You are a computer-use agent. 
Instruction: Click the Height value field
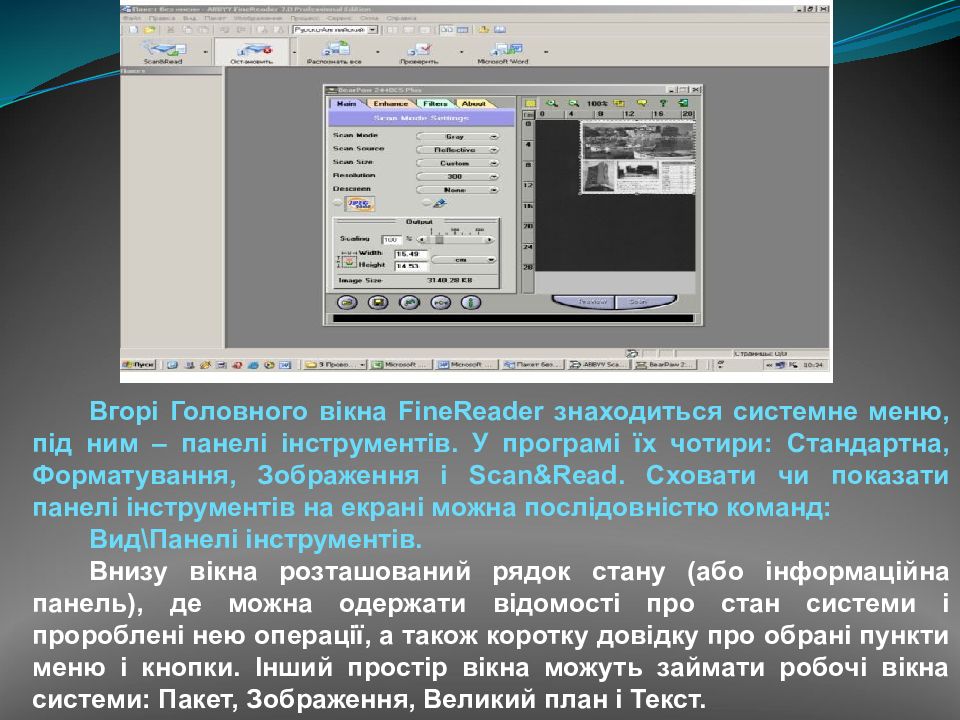pyautogui.click(x=411, y=266)
